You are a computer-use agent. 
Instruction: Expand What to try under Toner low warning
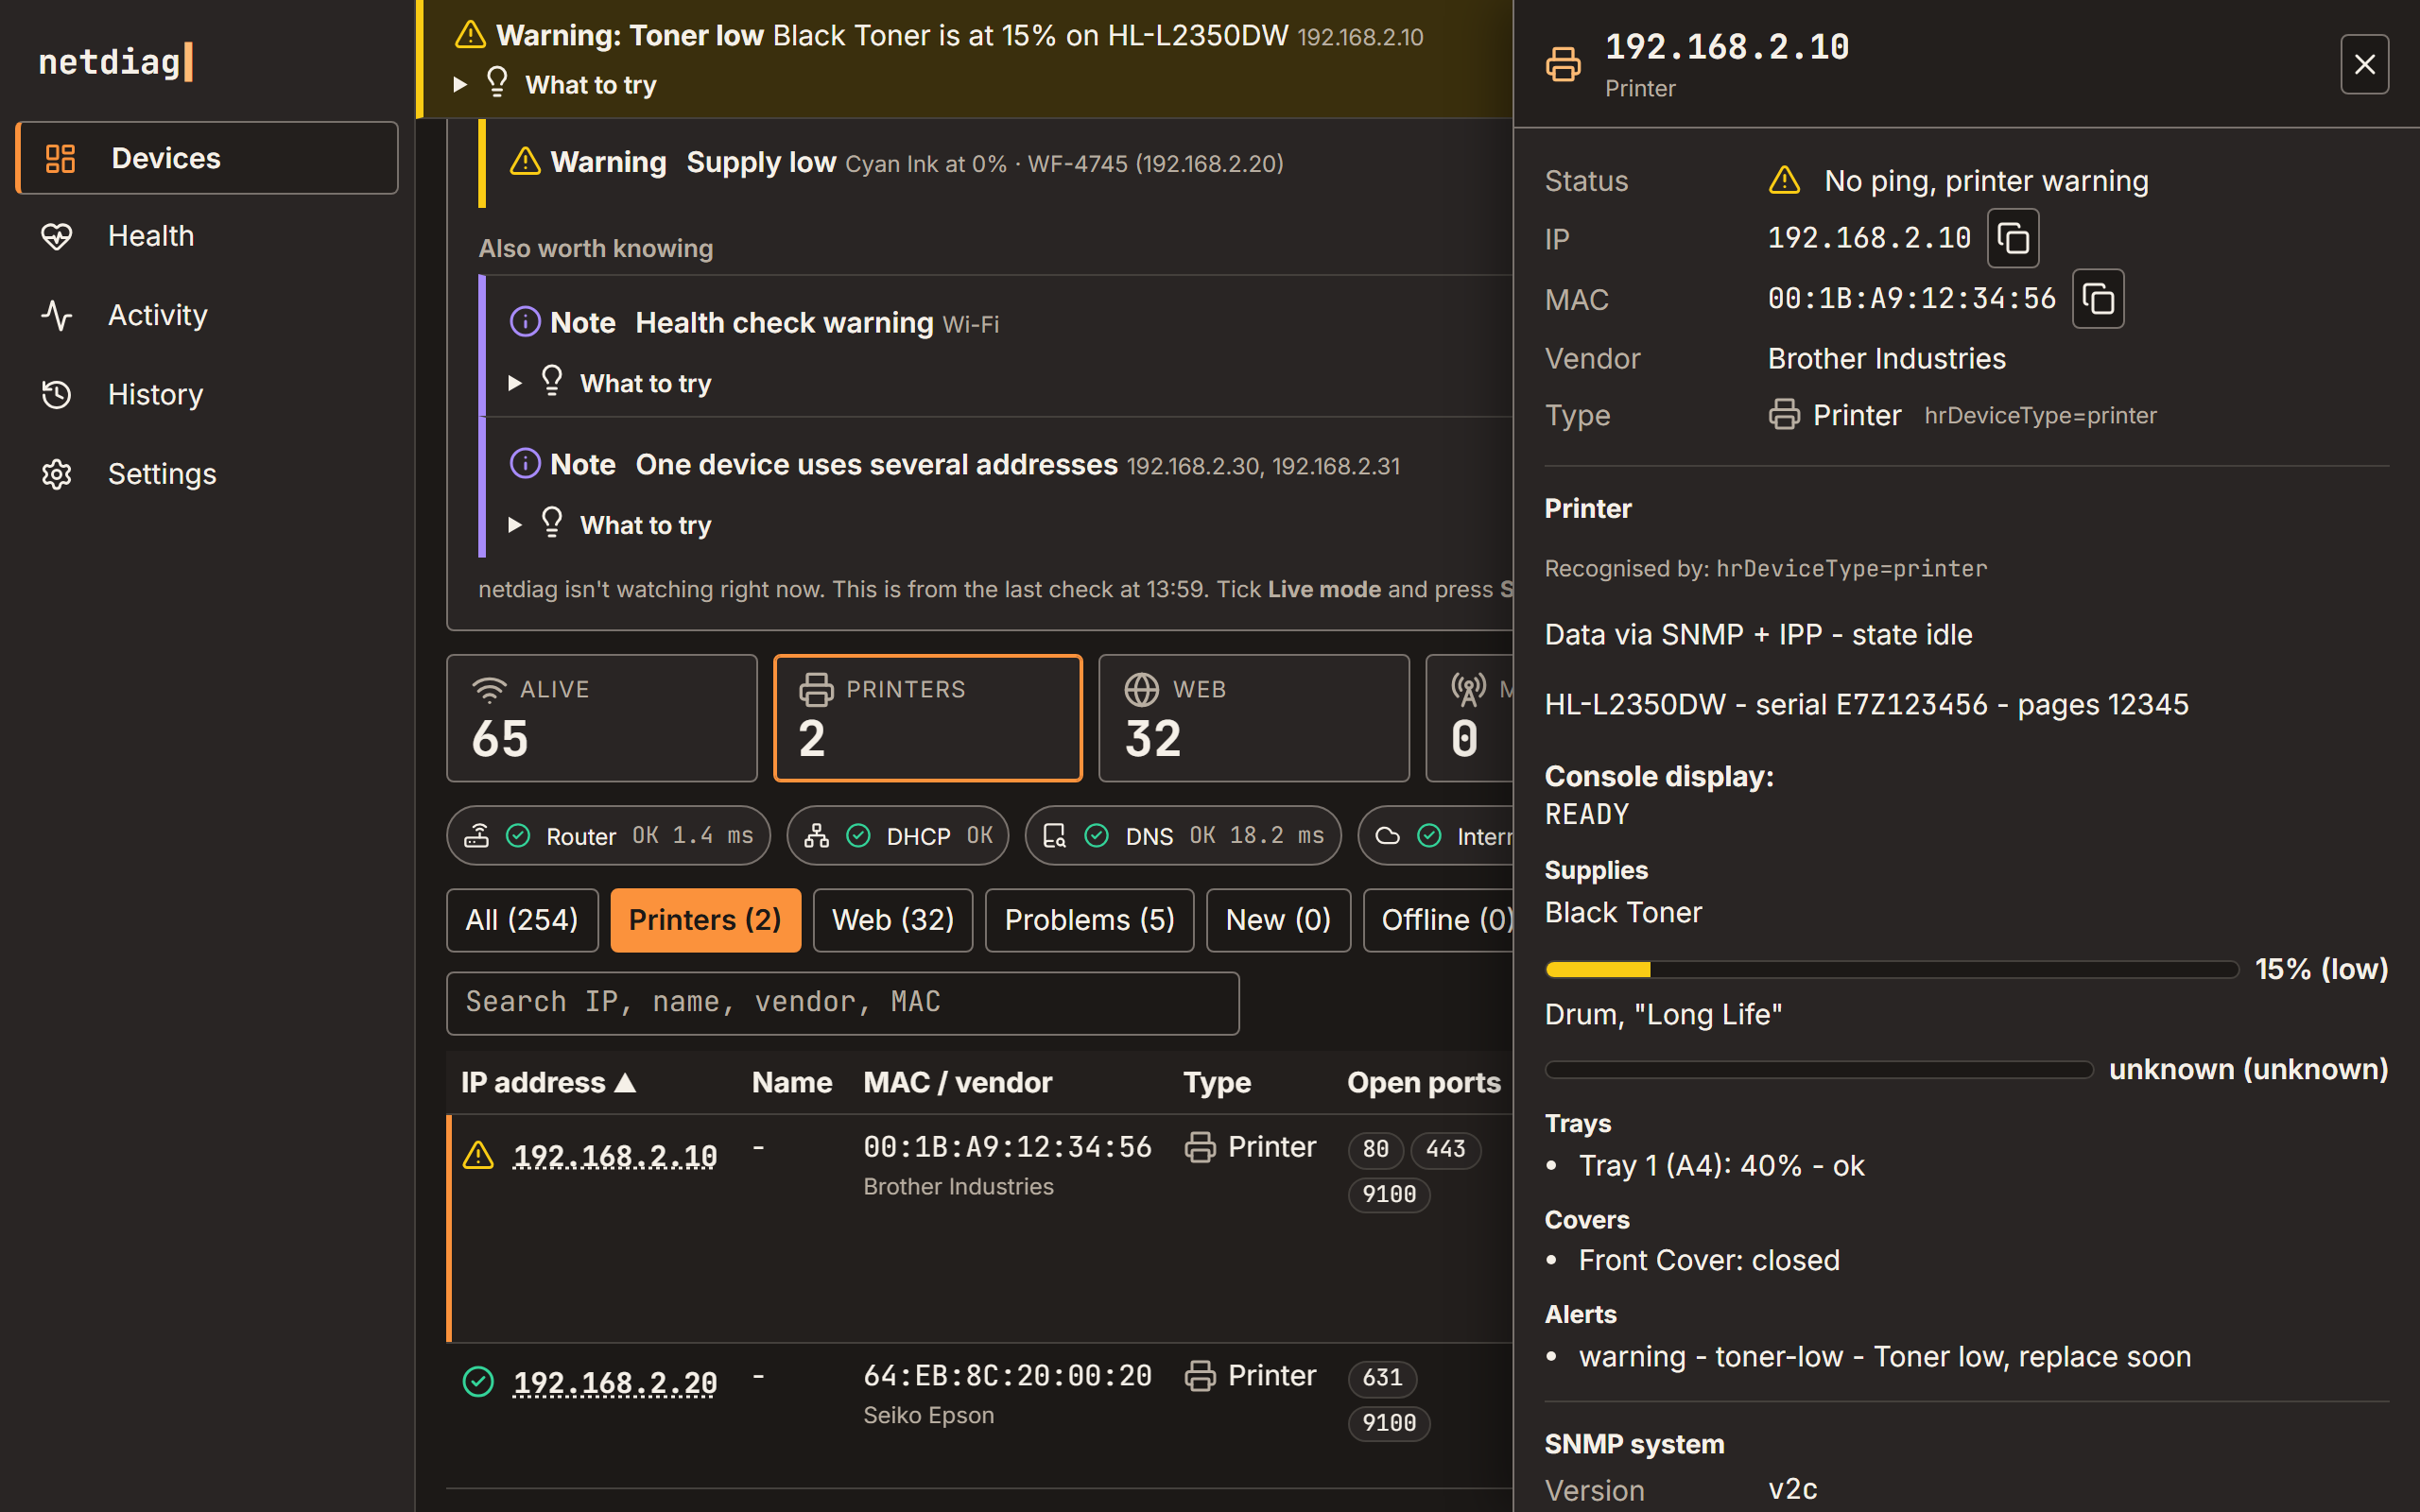pyautogui.click(x=556, y=85)
